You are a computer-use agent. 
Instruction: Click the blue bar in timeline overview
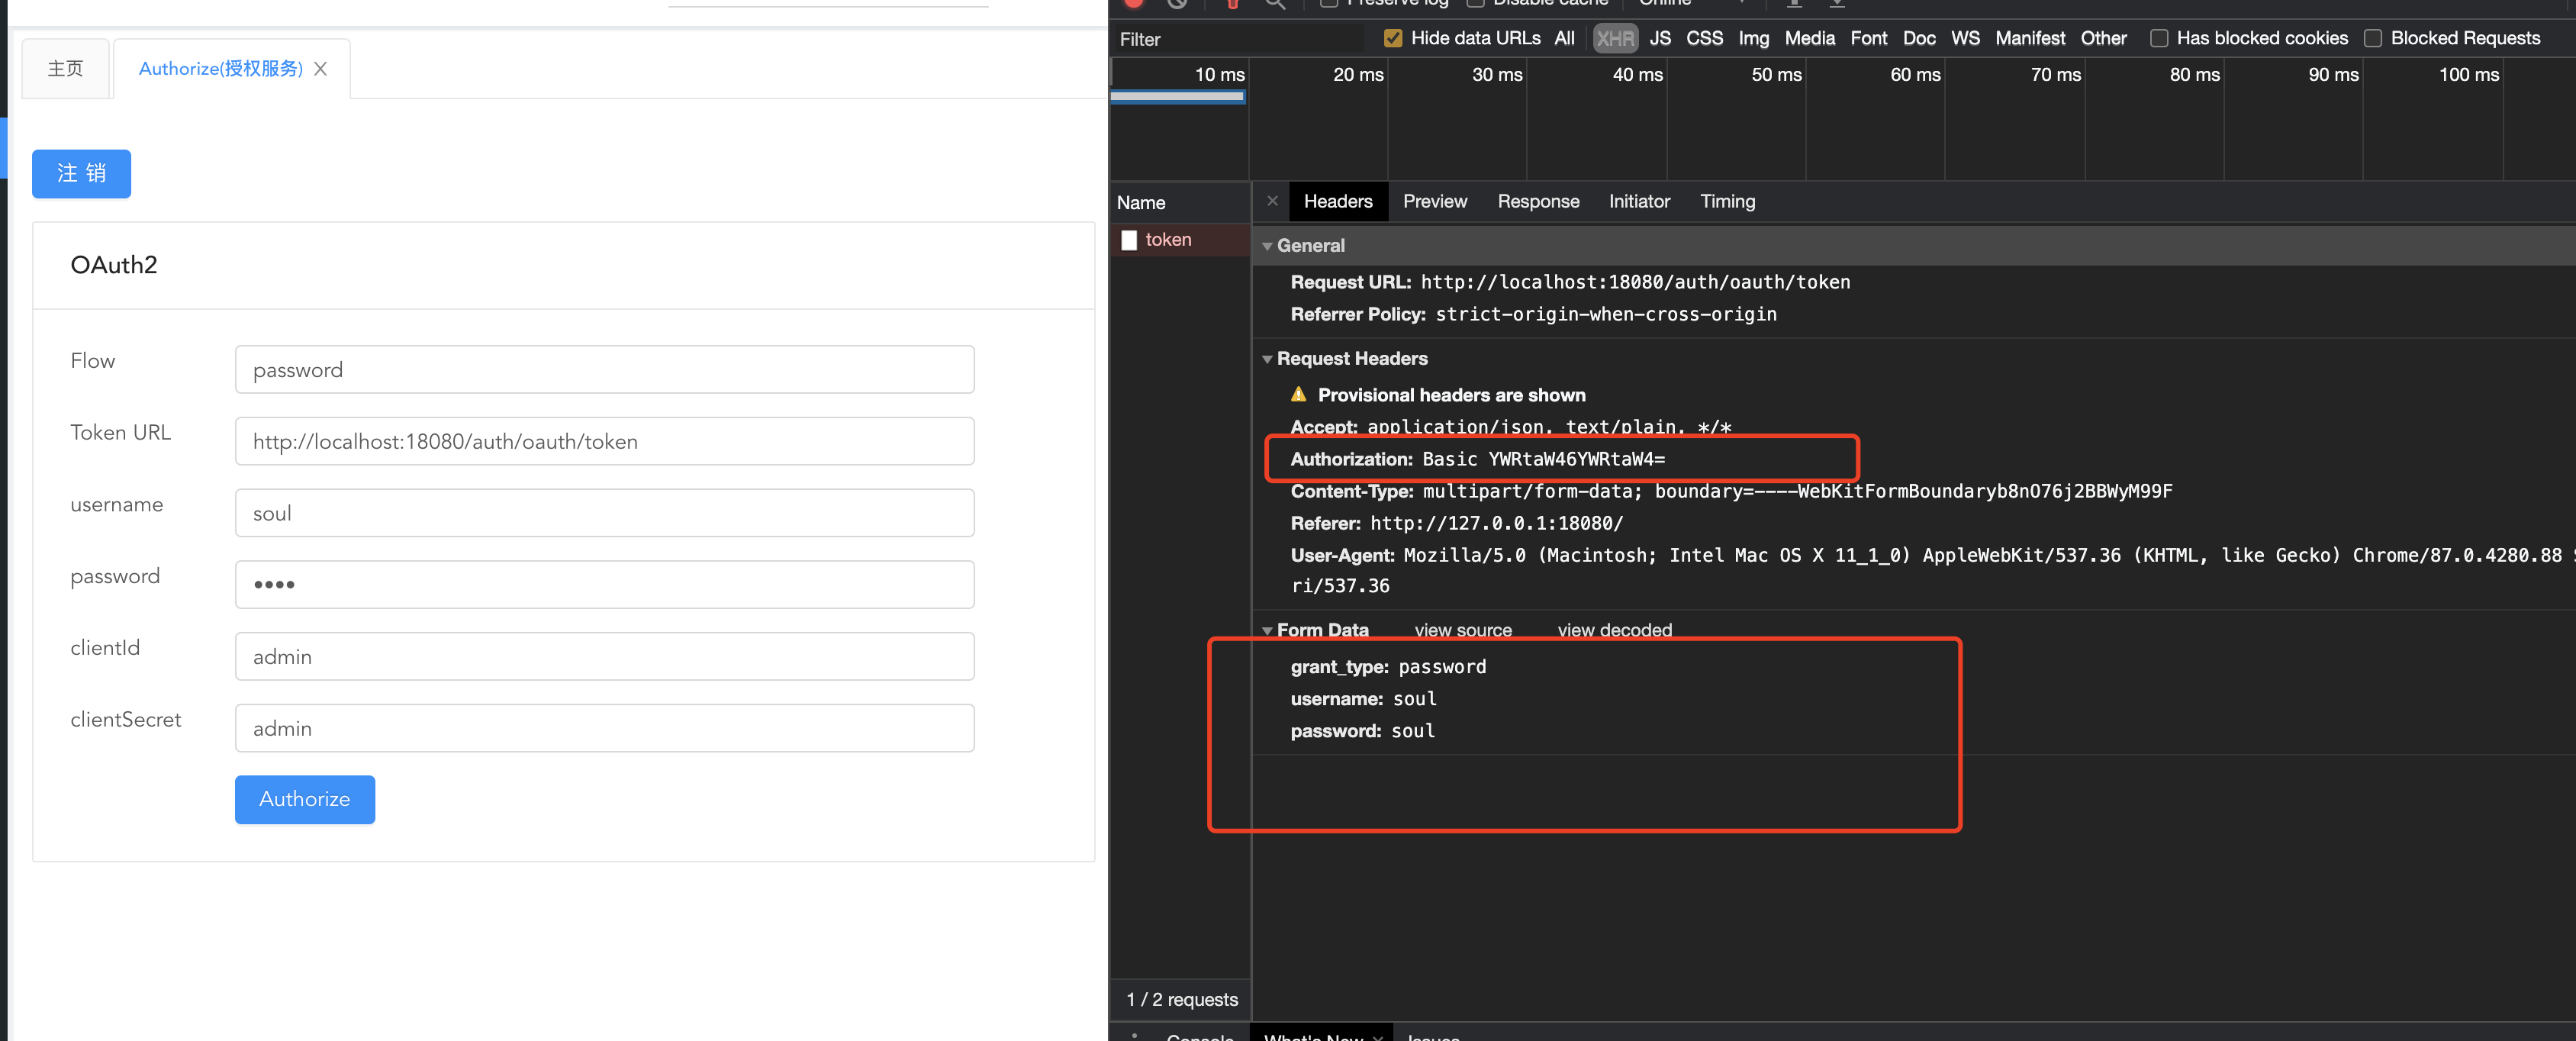[x=1177, y=97]
